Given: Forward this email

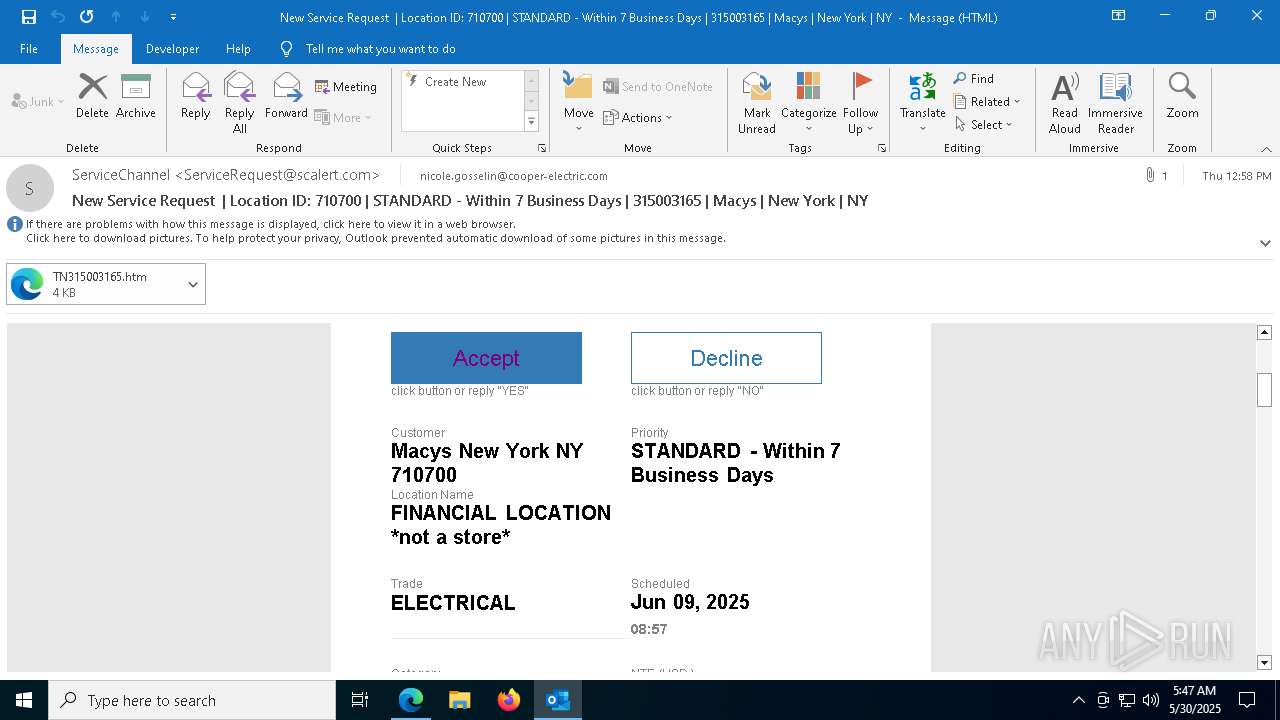Looking at the screenshot, I should [286, 97].
